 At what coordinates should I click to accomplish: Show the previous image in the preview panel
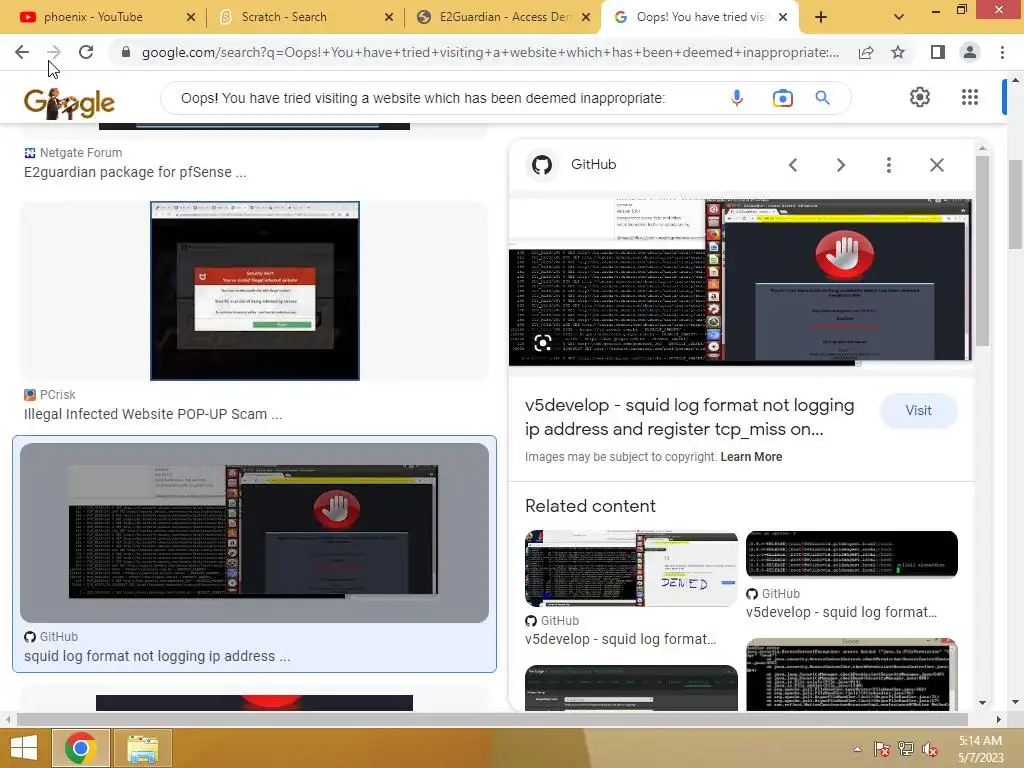pyautogui.click(x=793, y=165)
